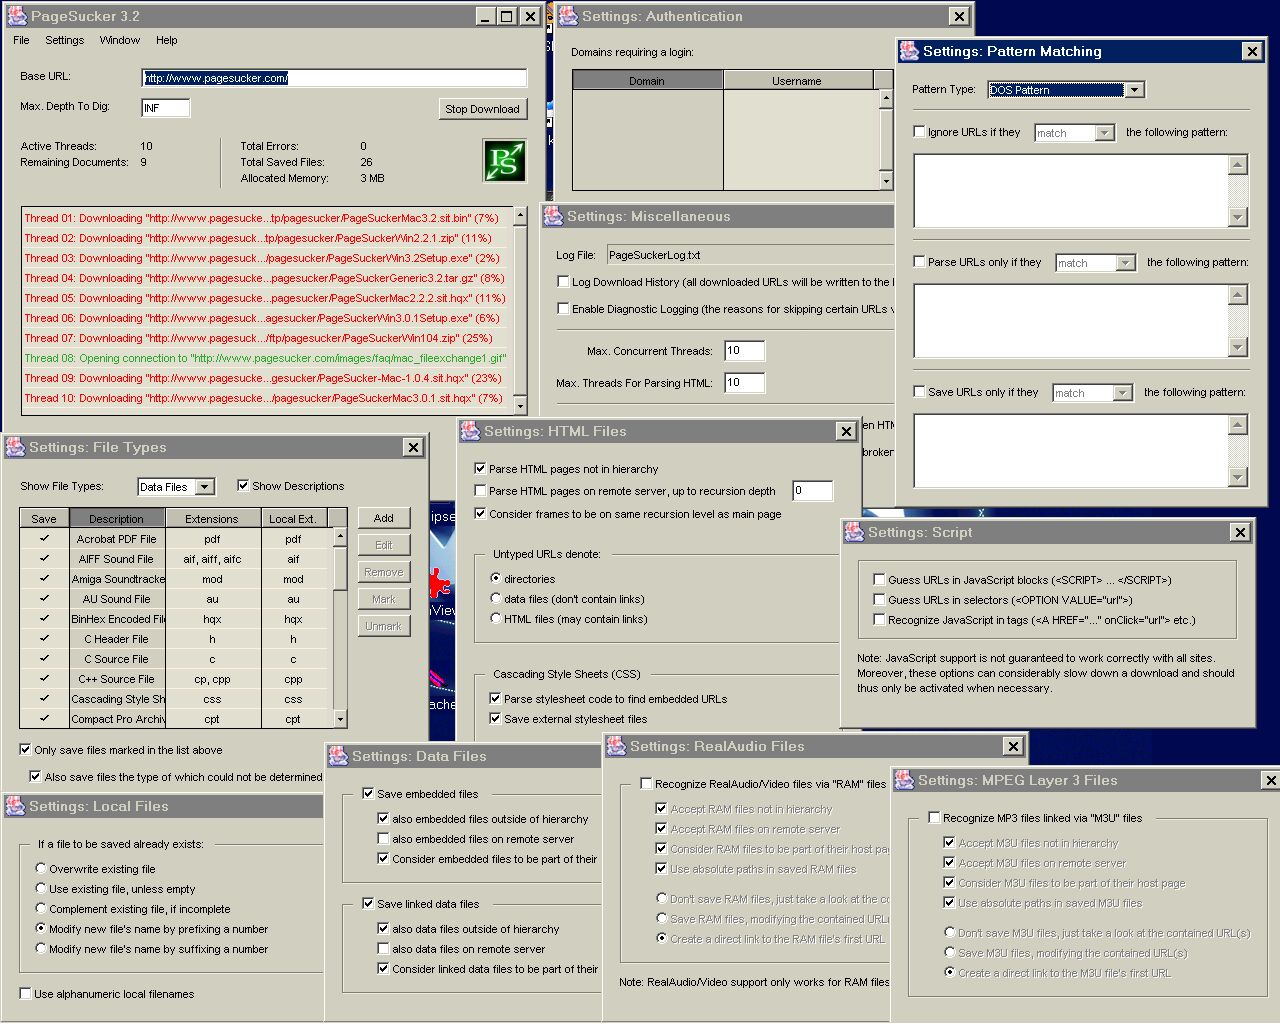Open the Settings menu
The width and height of the screenshot is (1280, 1024).
click(65, 40)
